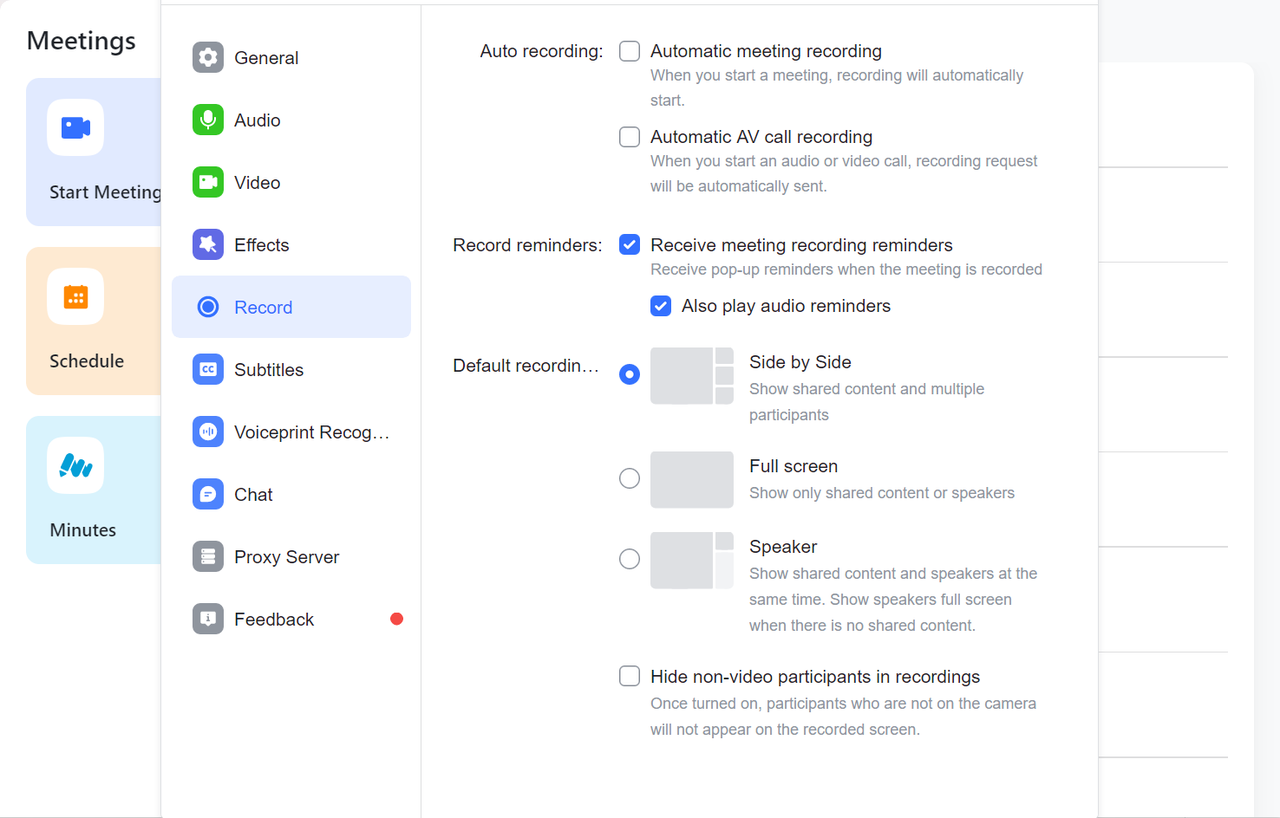Open General settings gear icon

(208, 58)
